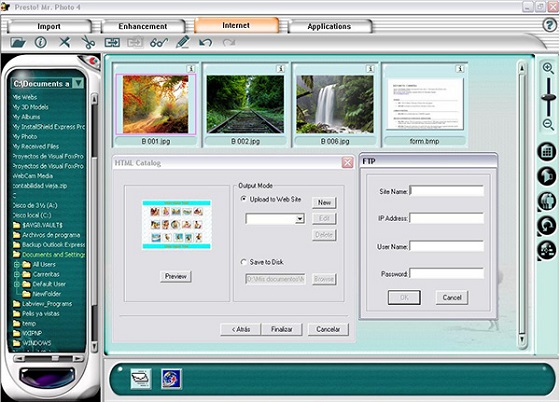This screenshot has width=560, height=402.
Task: Select the B 001.jpg autumn thumbnail
Action: pyautogui.click(x=155, y=104)
